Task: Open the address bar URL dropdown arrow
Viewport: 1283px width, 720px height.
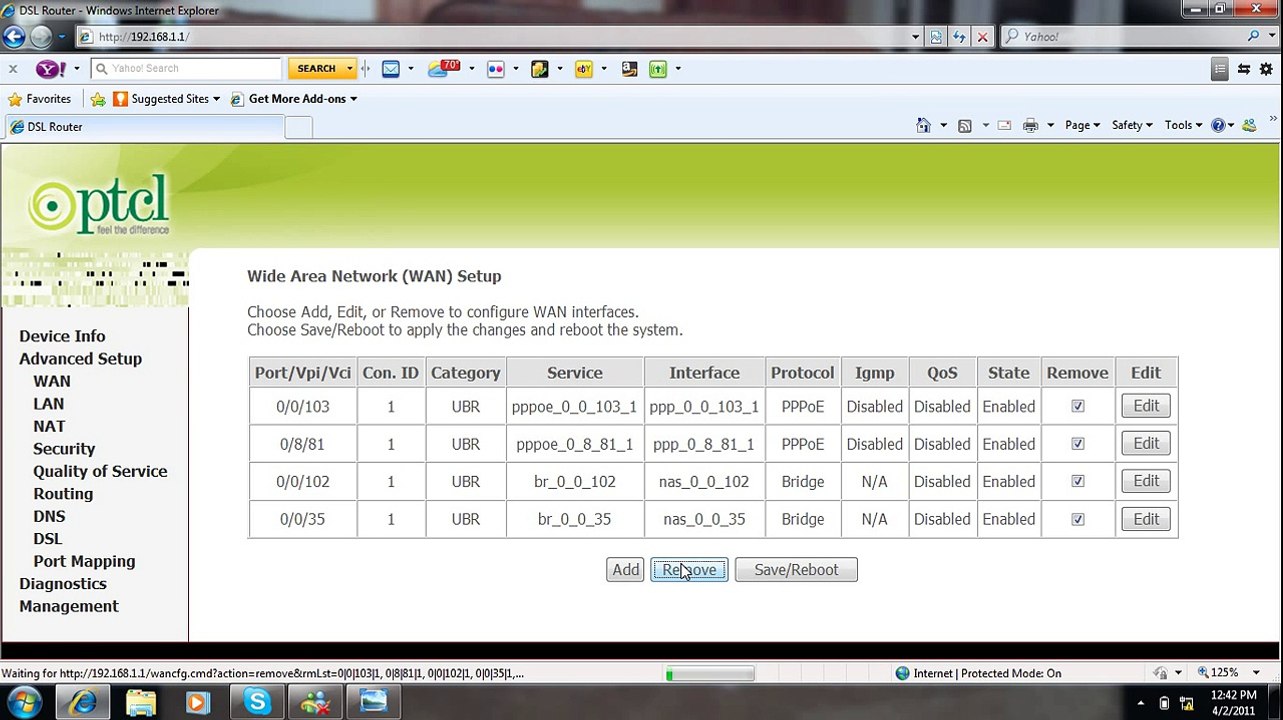Action: 915,37
